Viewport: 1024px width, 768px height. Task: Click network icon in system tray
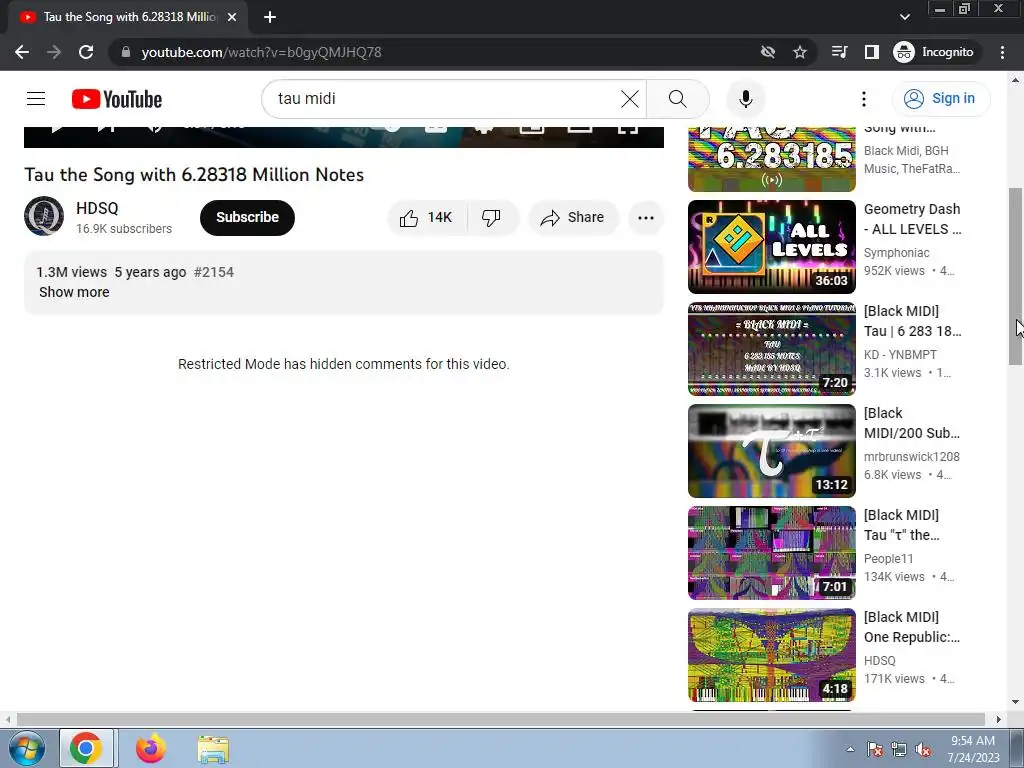[x=899, y=749]
